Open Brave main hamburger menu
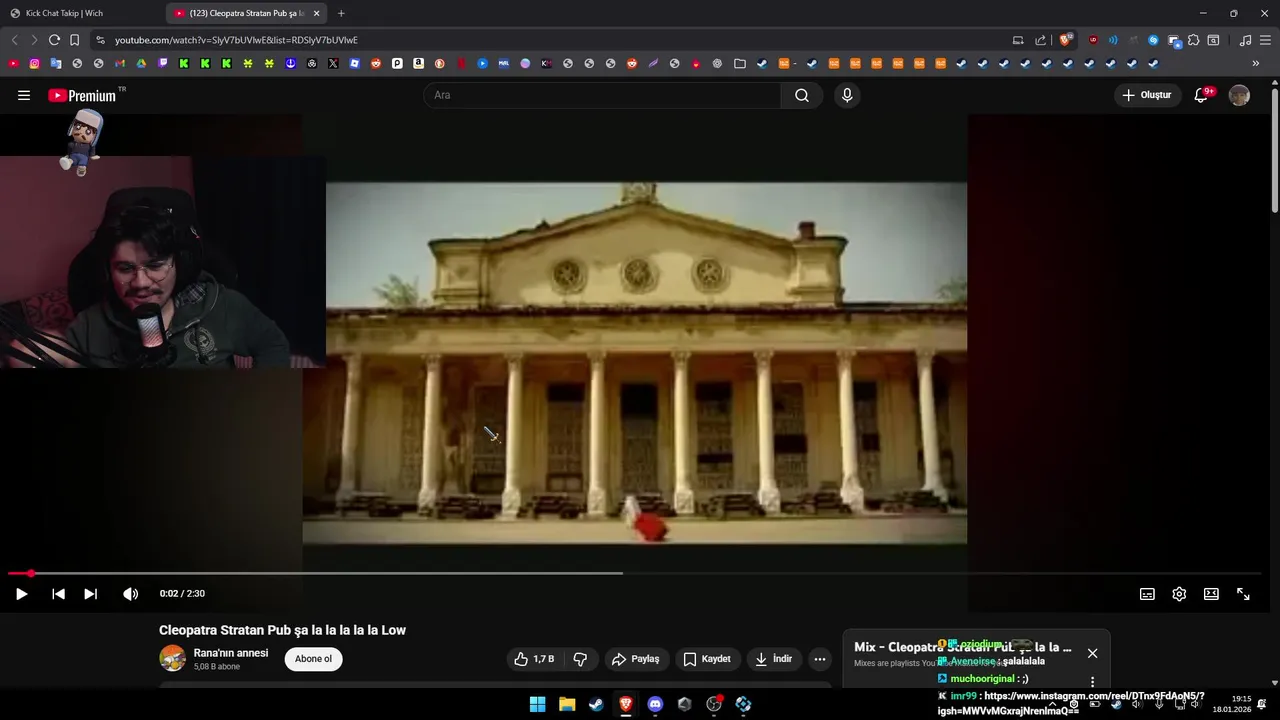The image size is (1280, 720). point(1265,40)
